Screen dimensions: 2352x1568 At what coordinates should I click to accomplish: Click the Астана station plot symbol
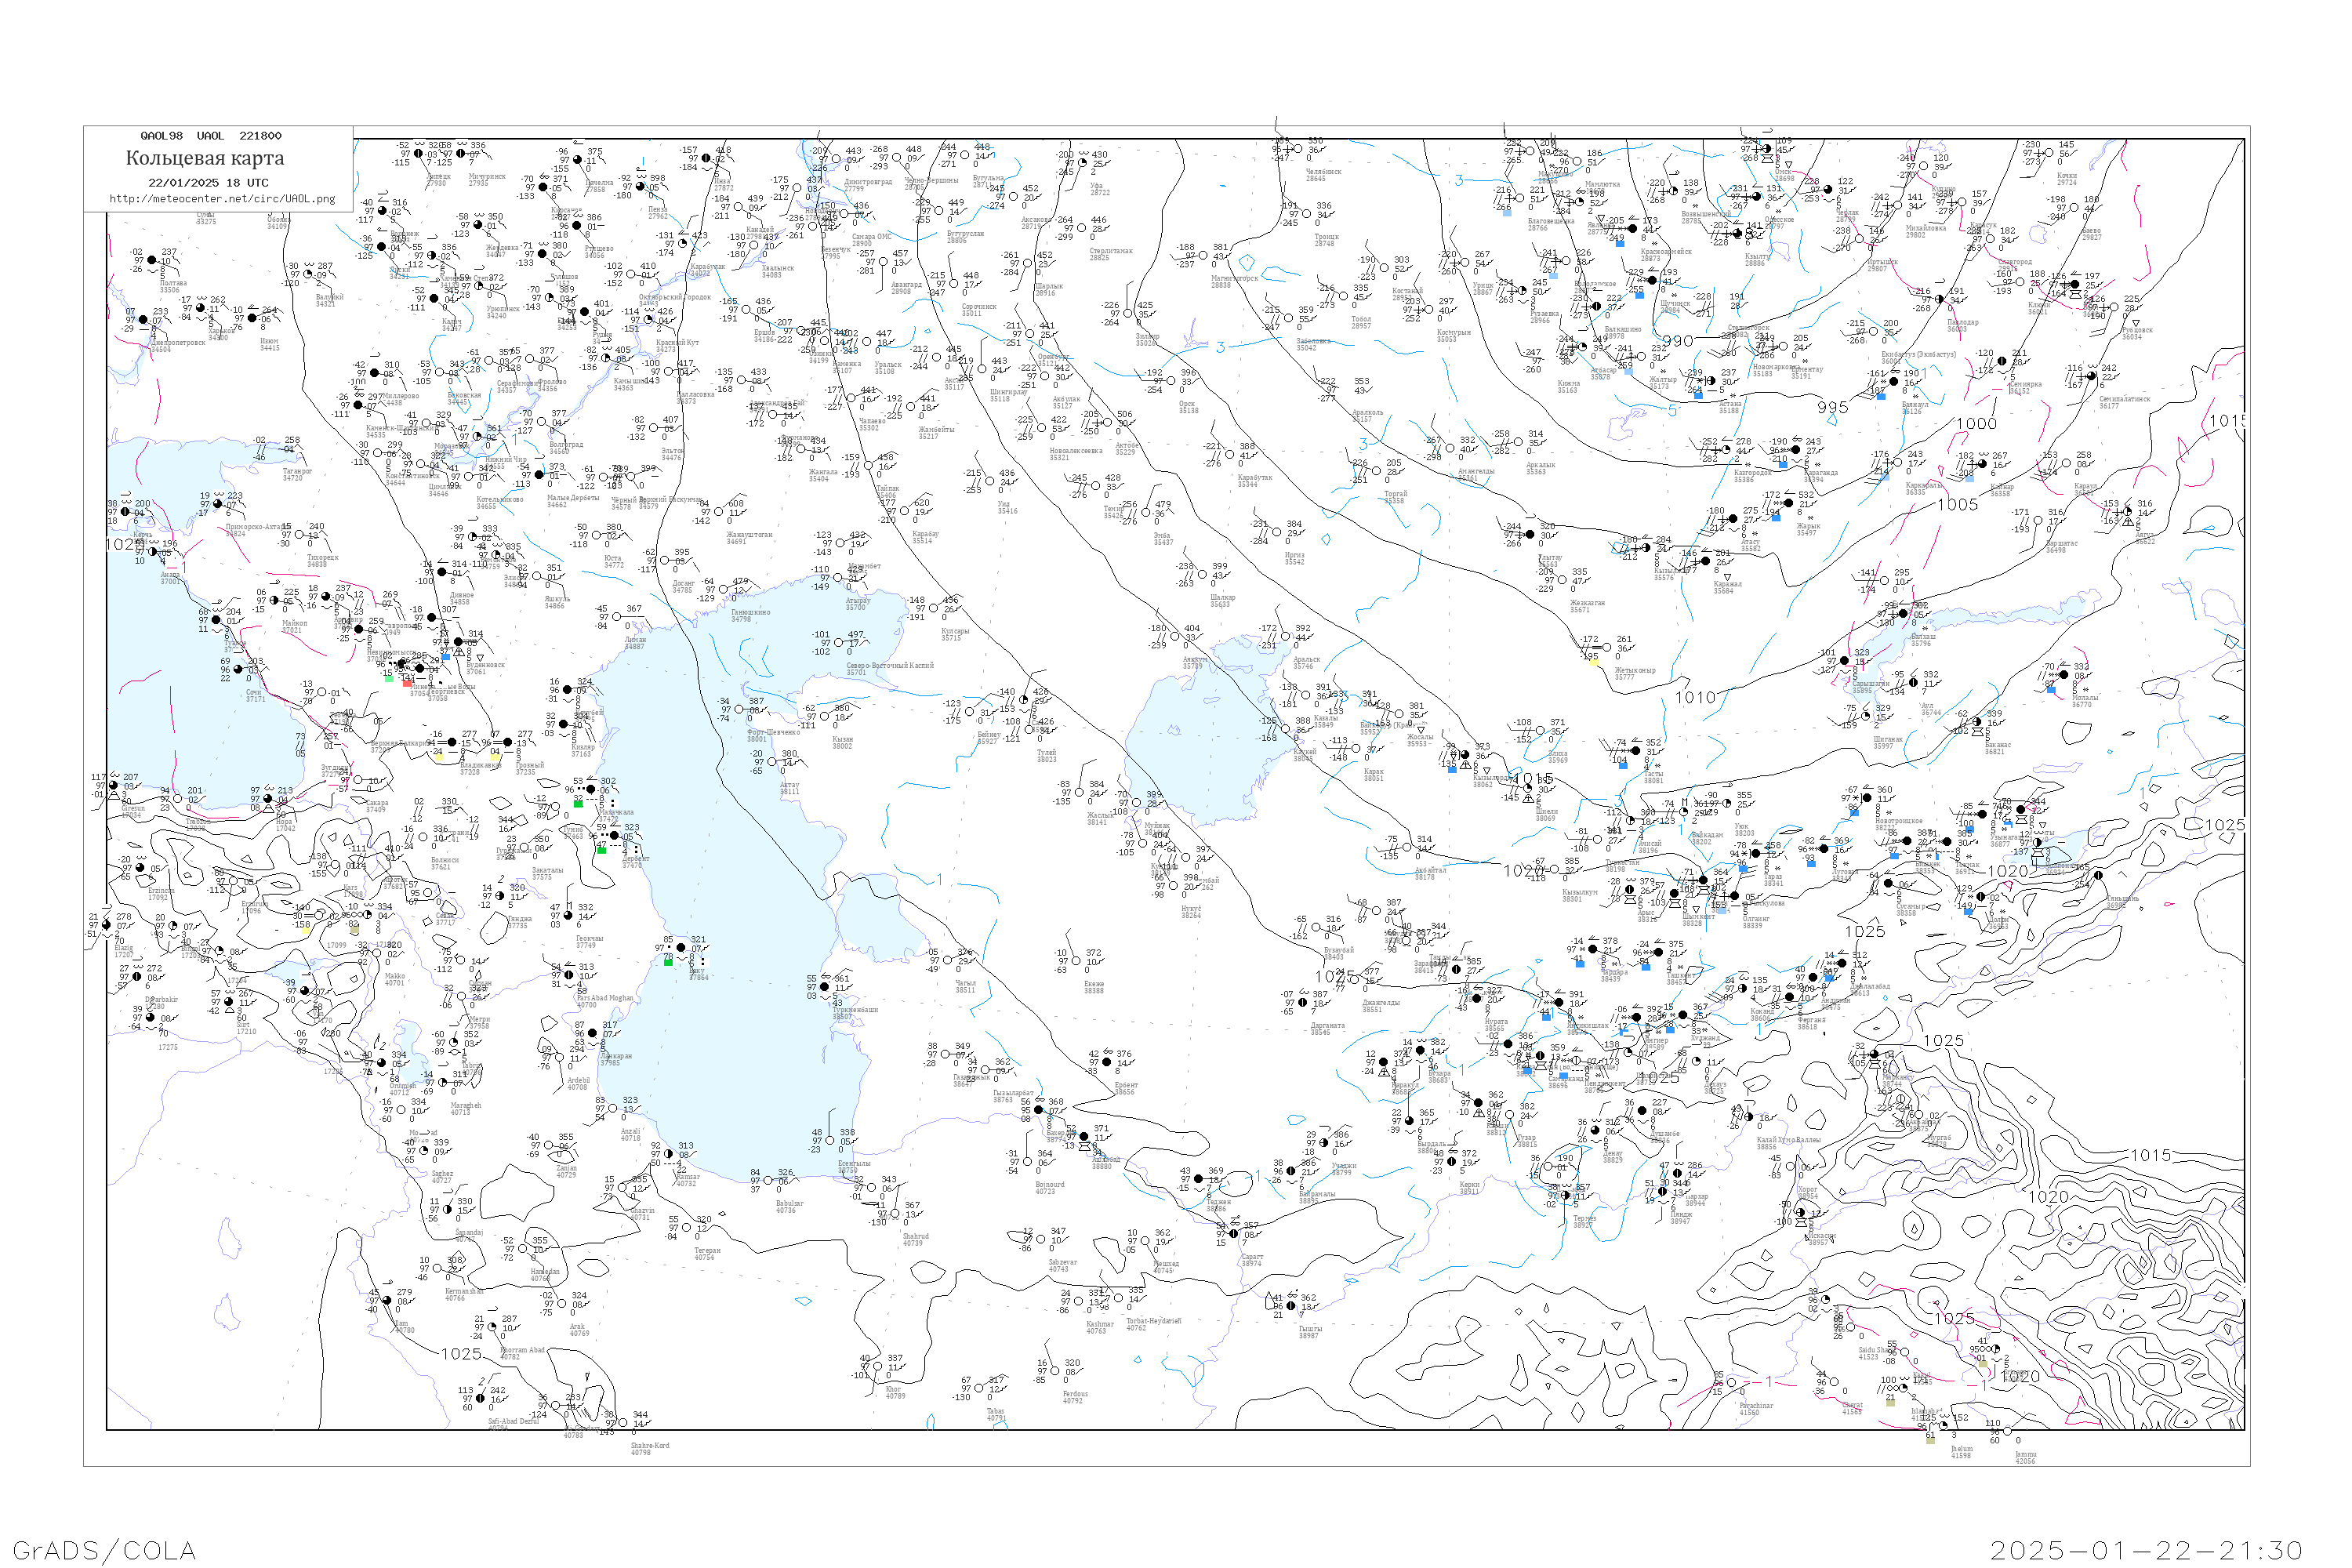coord(1711,381)
